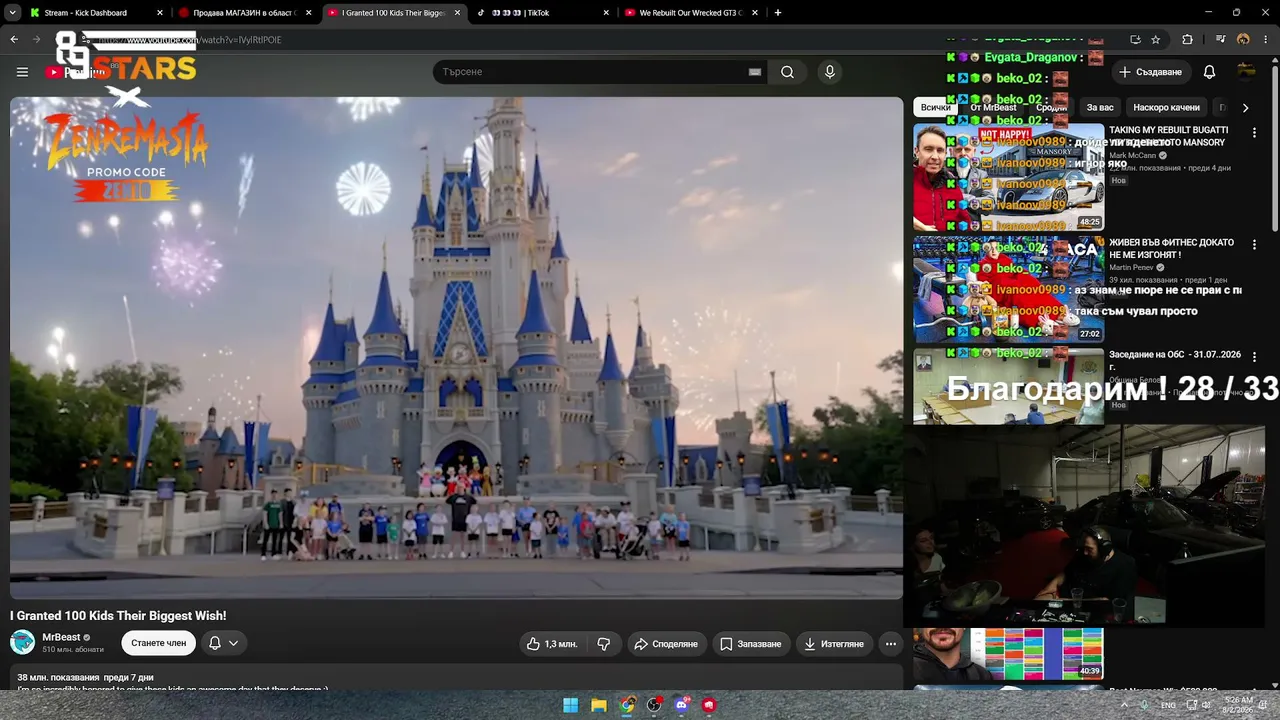The image size is (1280, 720).
Task: Select the За вас filter chip
Action: point(1100,107)
